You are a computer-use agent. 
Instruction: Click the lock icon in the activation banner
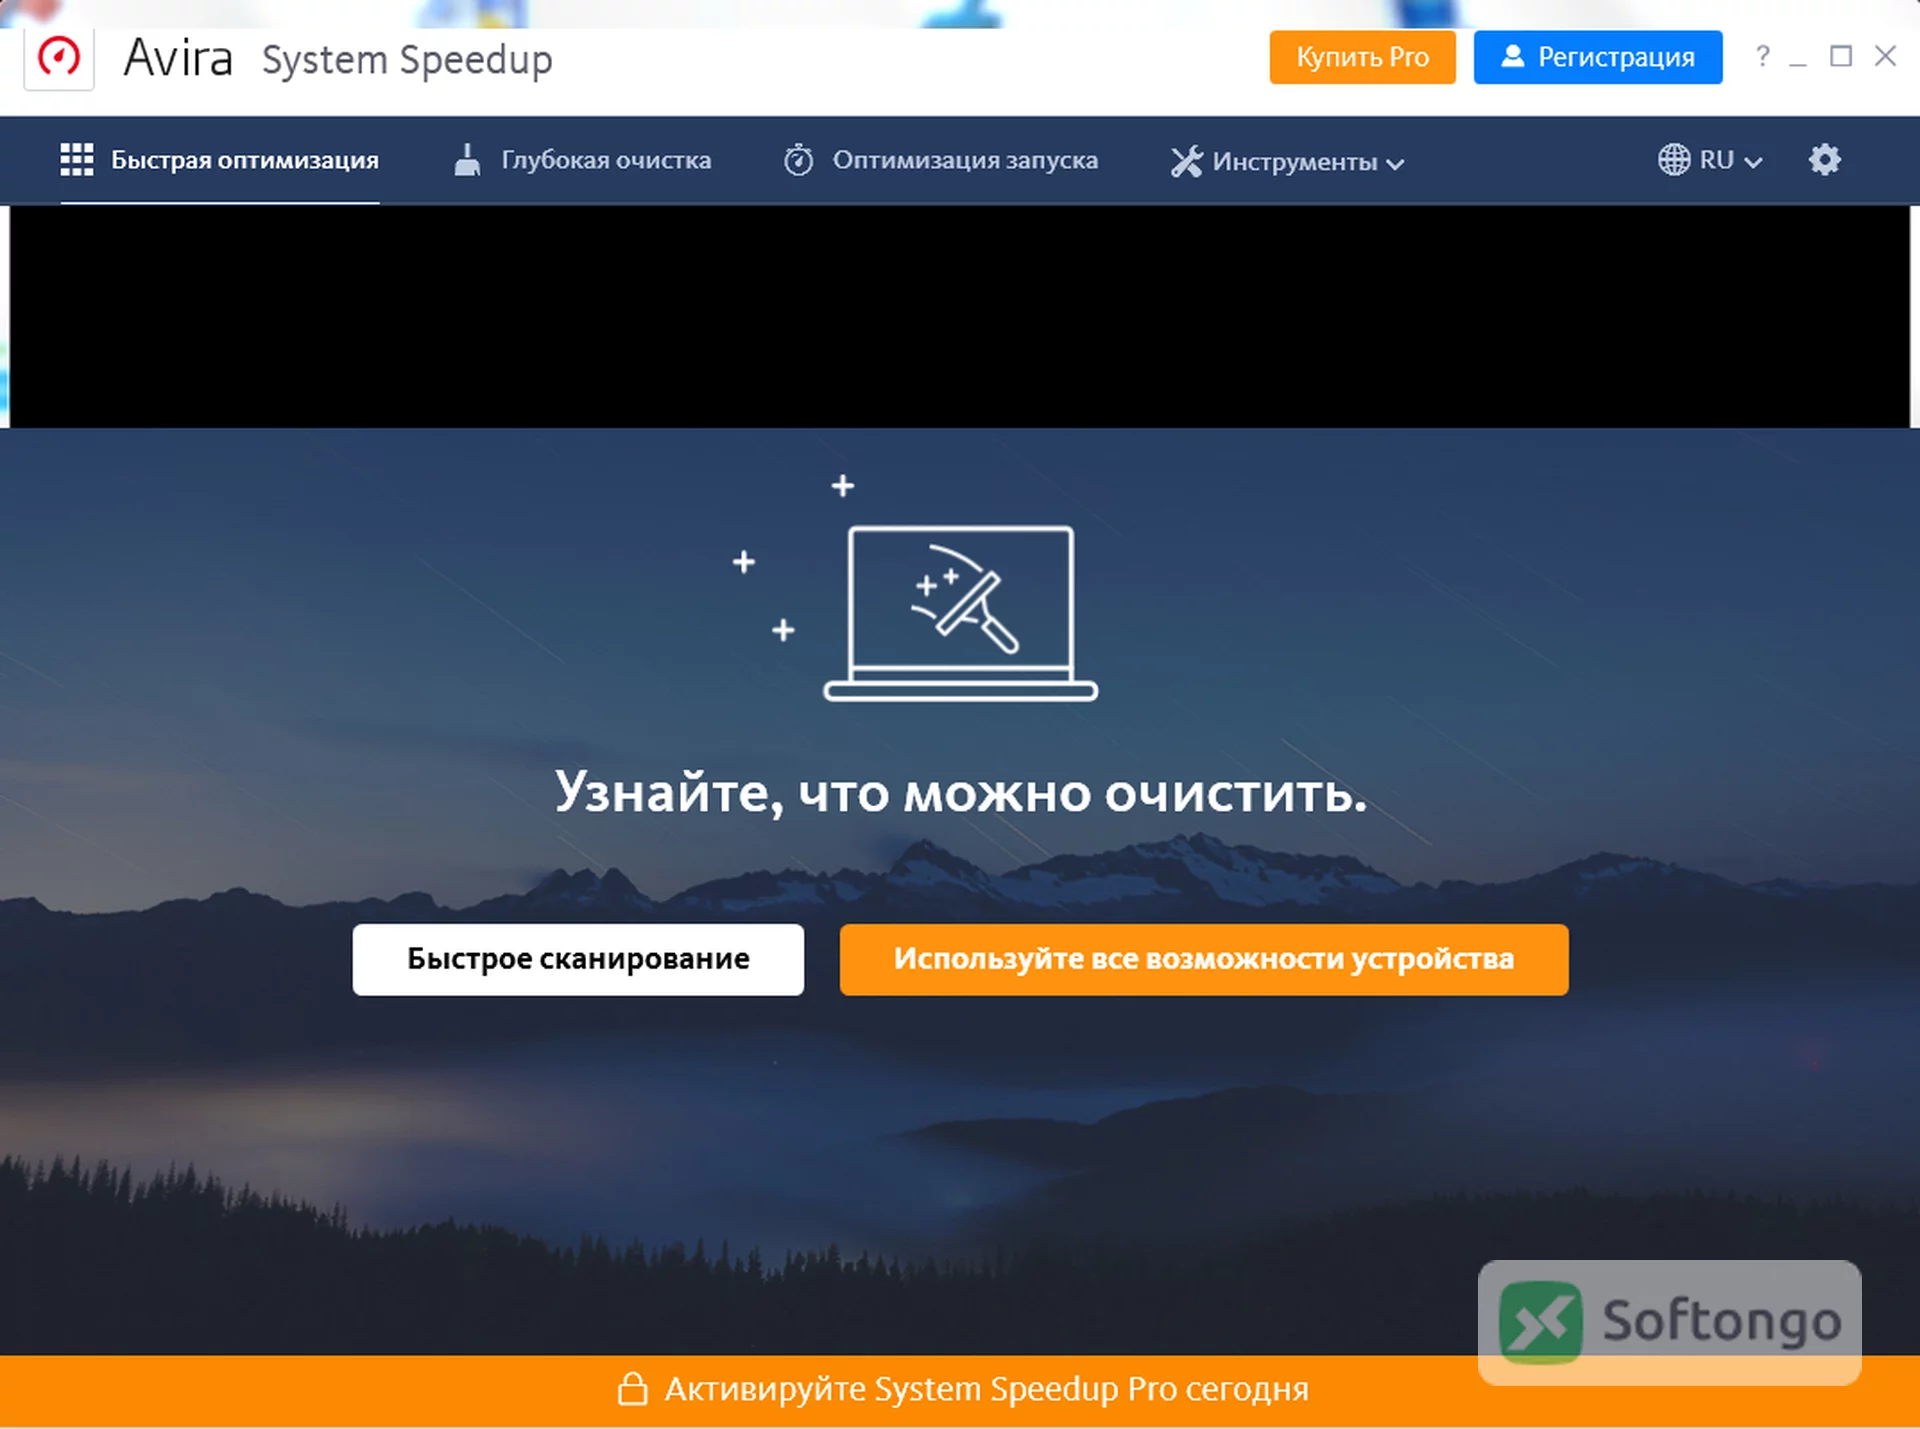(x=632, y=1388)
